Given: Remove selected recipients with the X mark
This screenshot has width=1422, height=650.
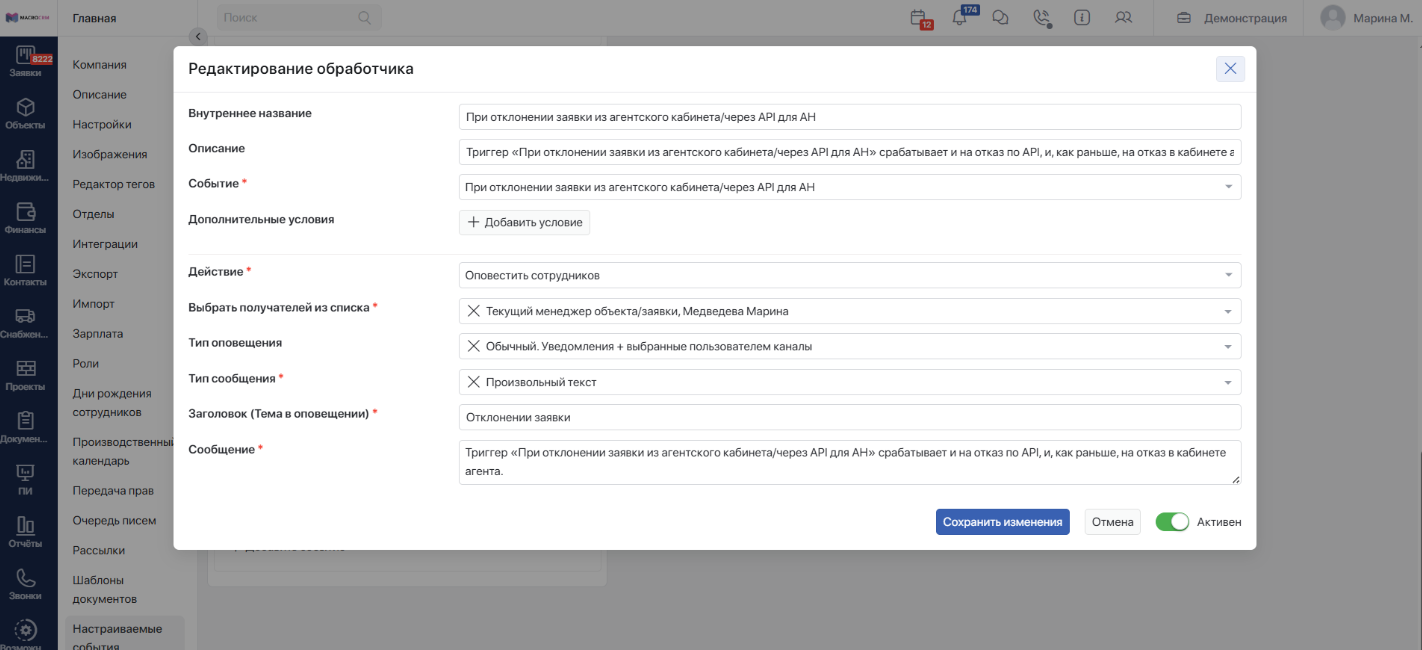Looking at the screenshot, I should (x=474, y=311).
